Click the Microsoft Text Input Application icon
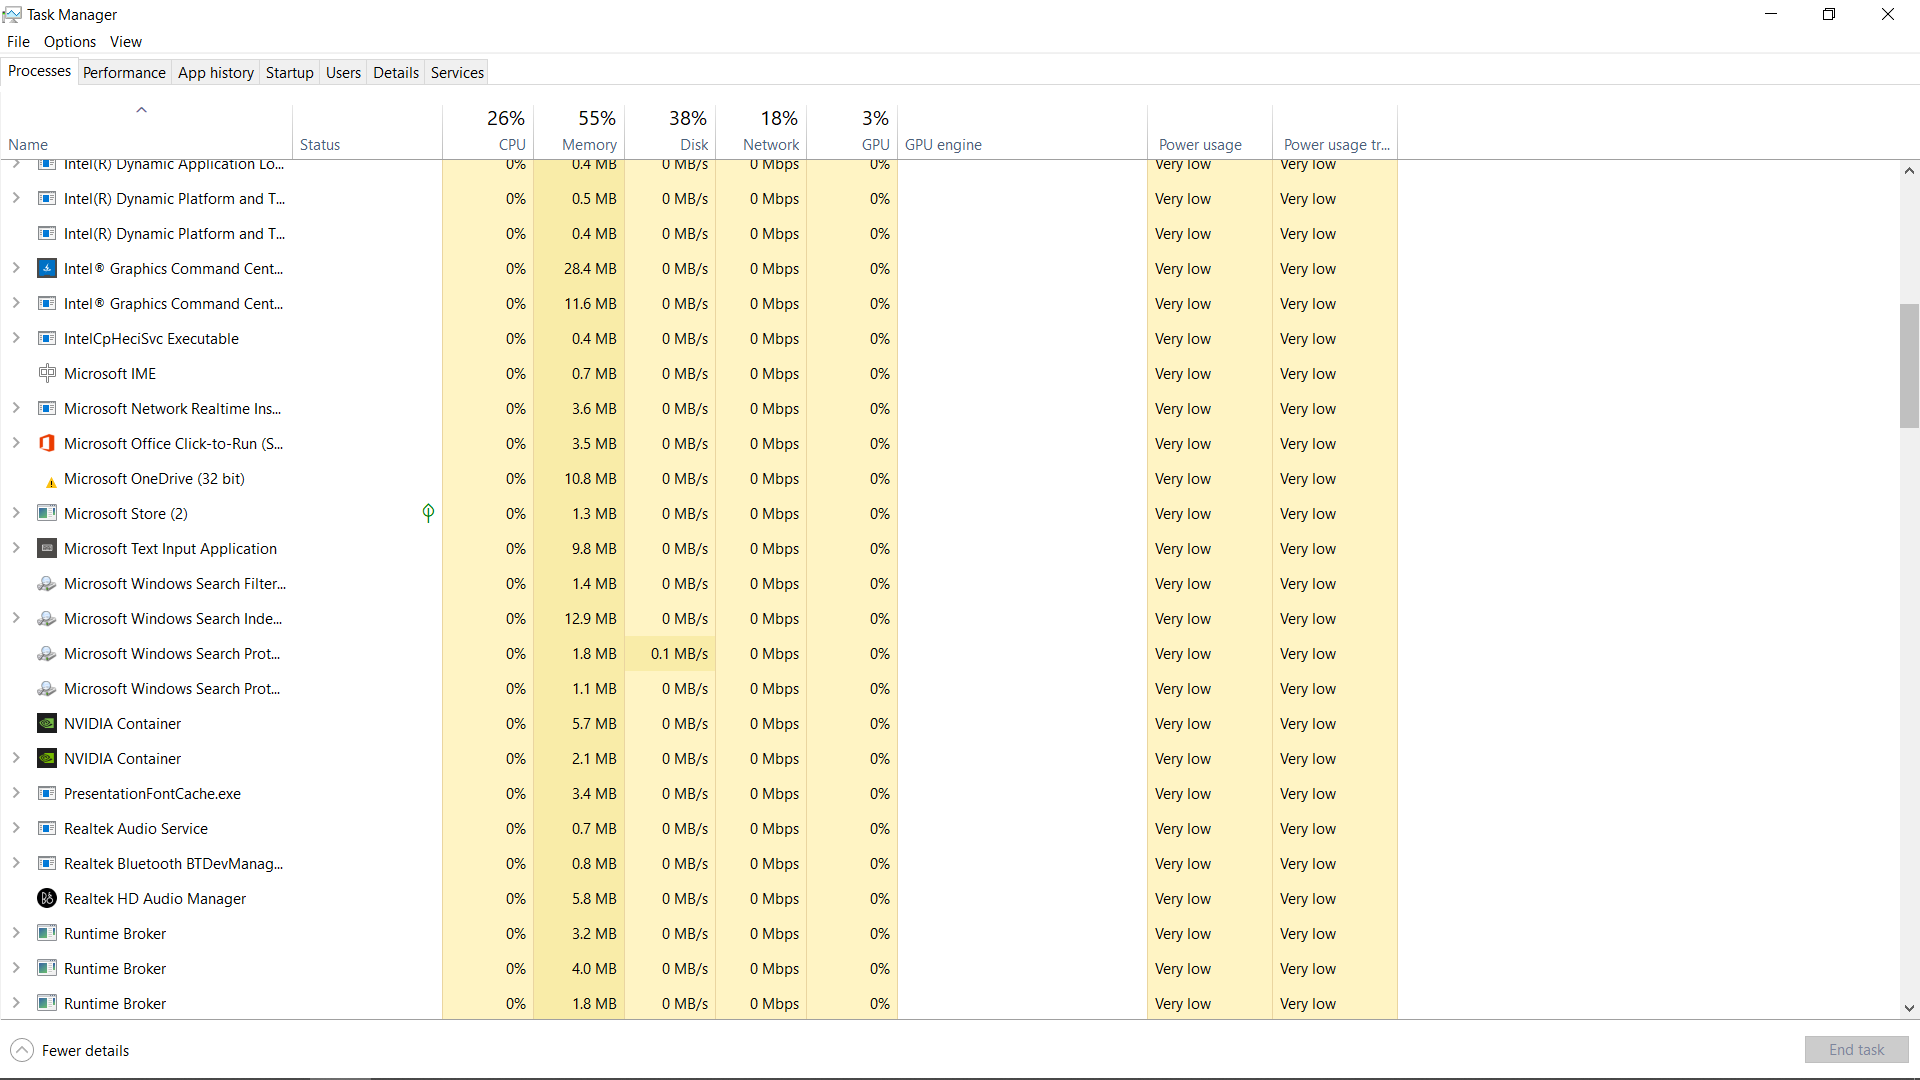Viewport: 1920px width, 1080px height. (47, 548)
